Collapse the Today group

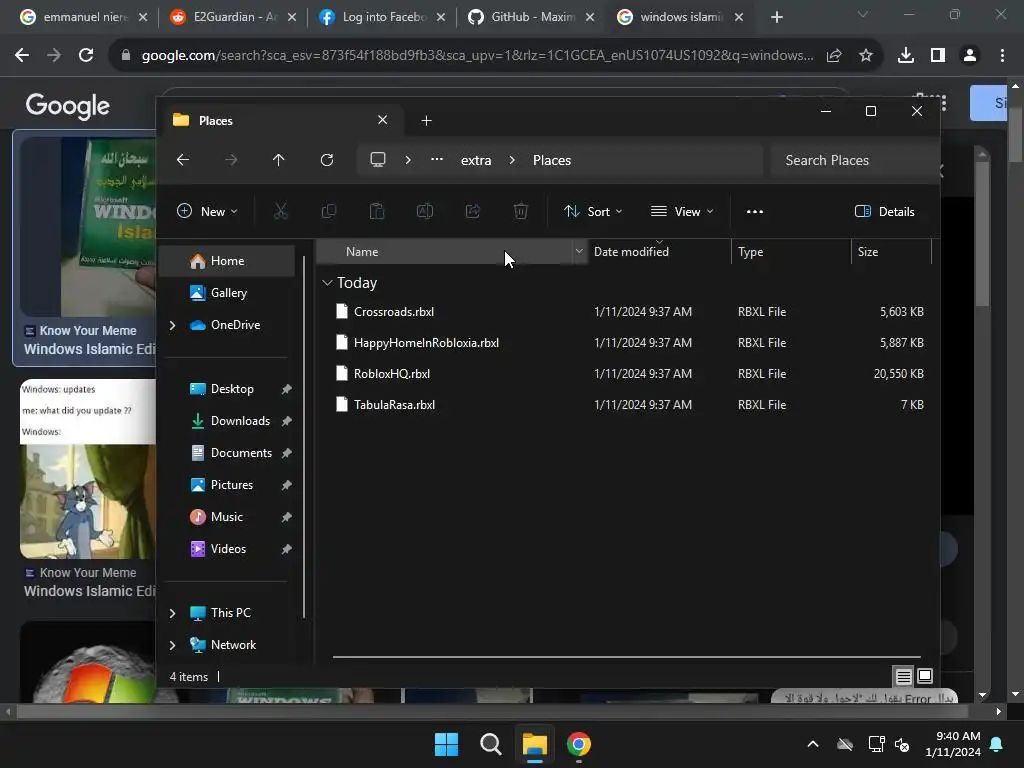tap(327, 283)
